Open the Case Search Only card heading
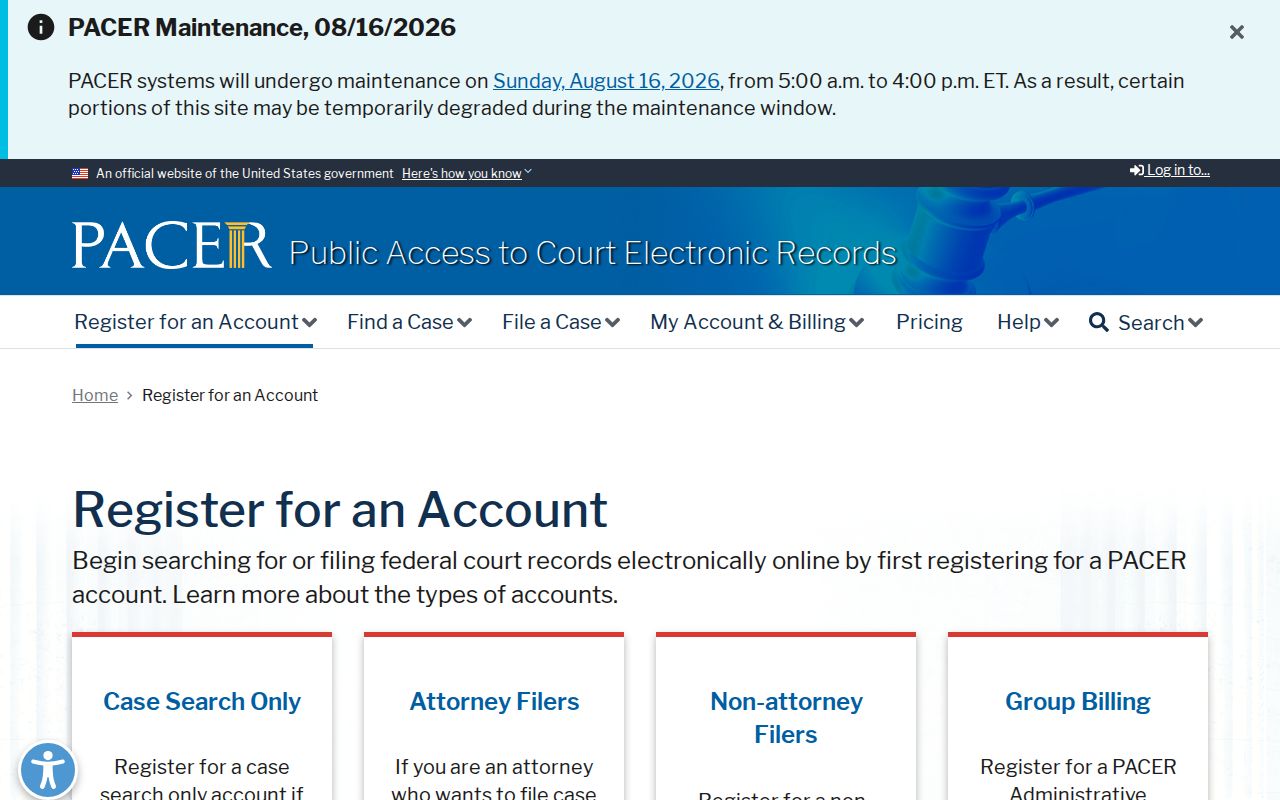Viewport: 1280px width, 800px height. tap(202, 701)
